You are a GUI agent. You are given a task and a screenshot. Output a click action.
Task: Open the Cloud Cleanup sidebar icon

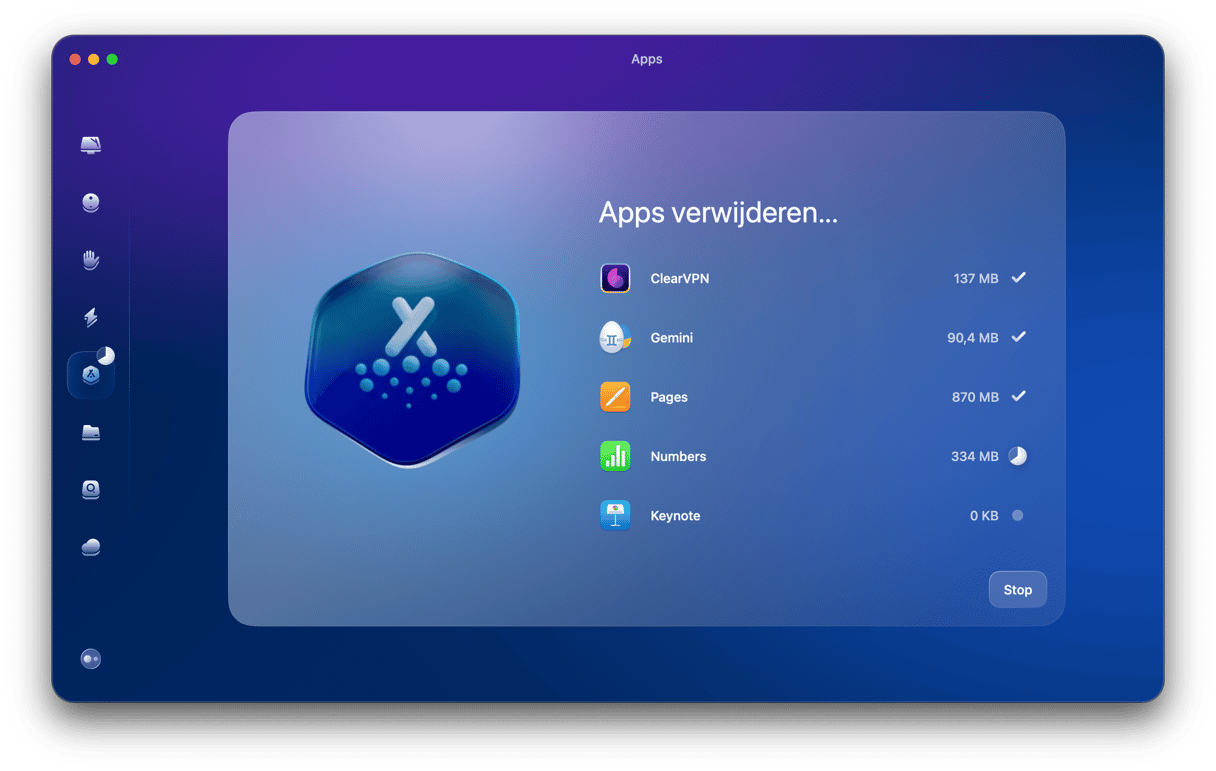(91, 547)
